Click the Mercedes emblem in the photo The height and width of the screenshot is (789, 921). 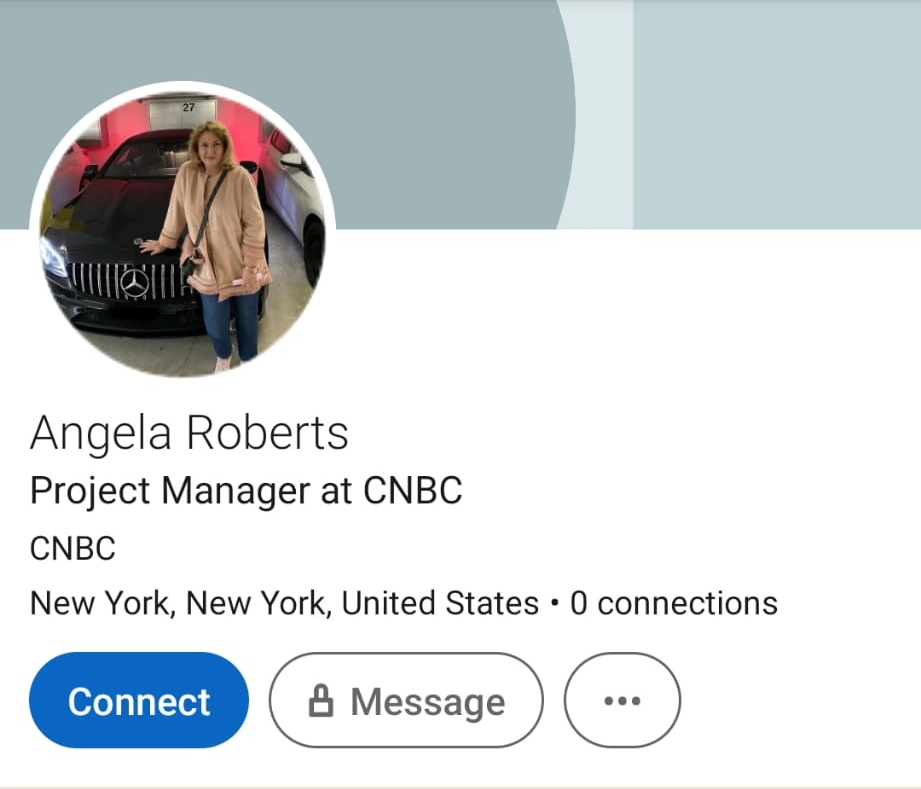coord(134,283)
